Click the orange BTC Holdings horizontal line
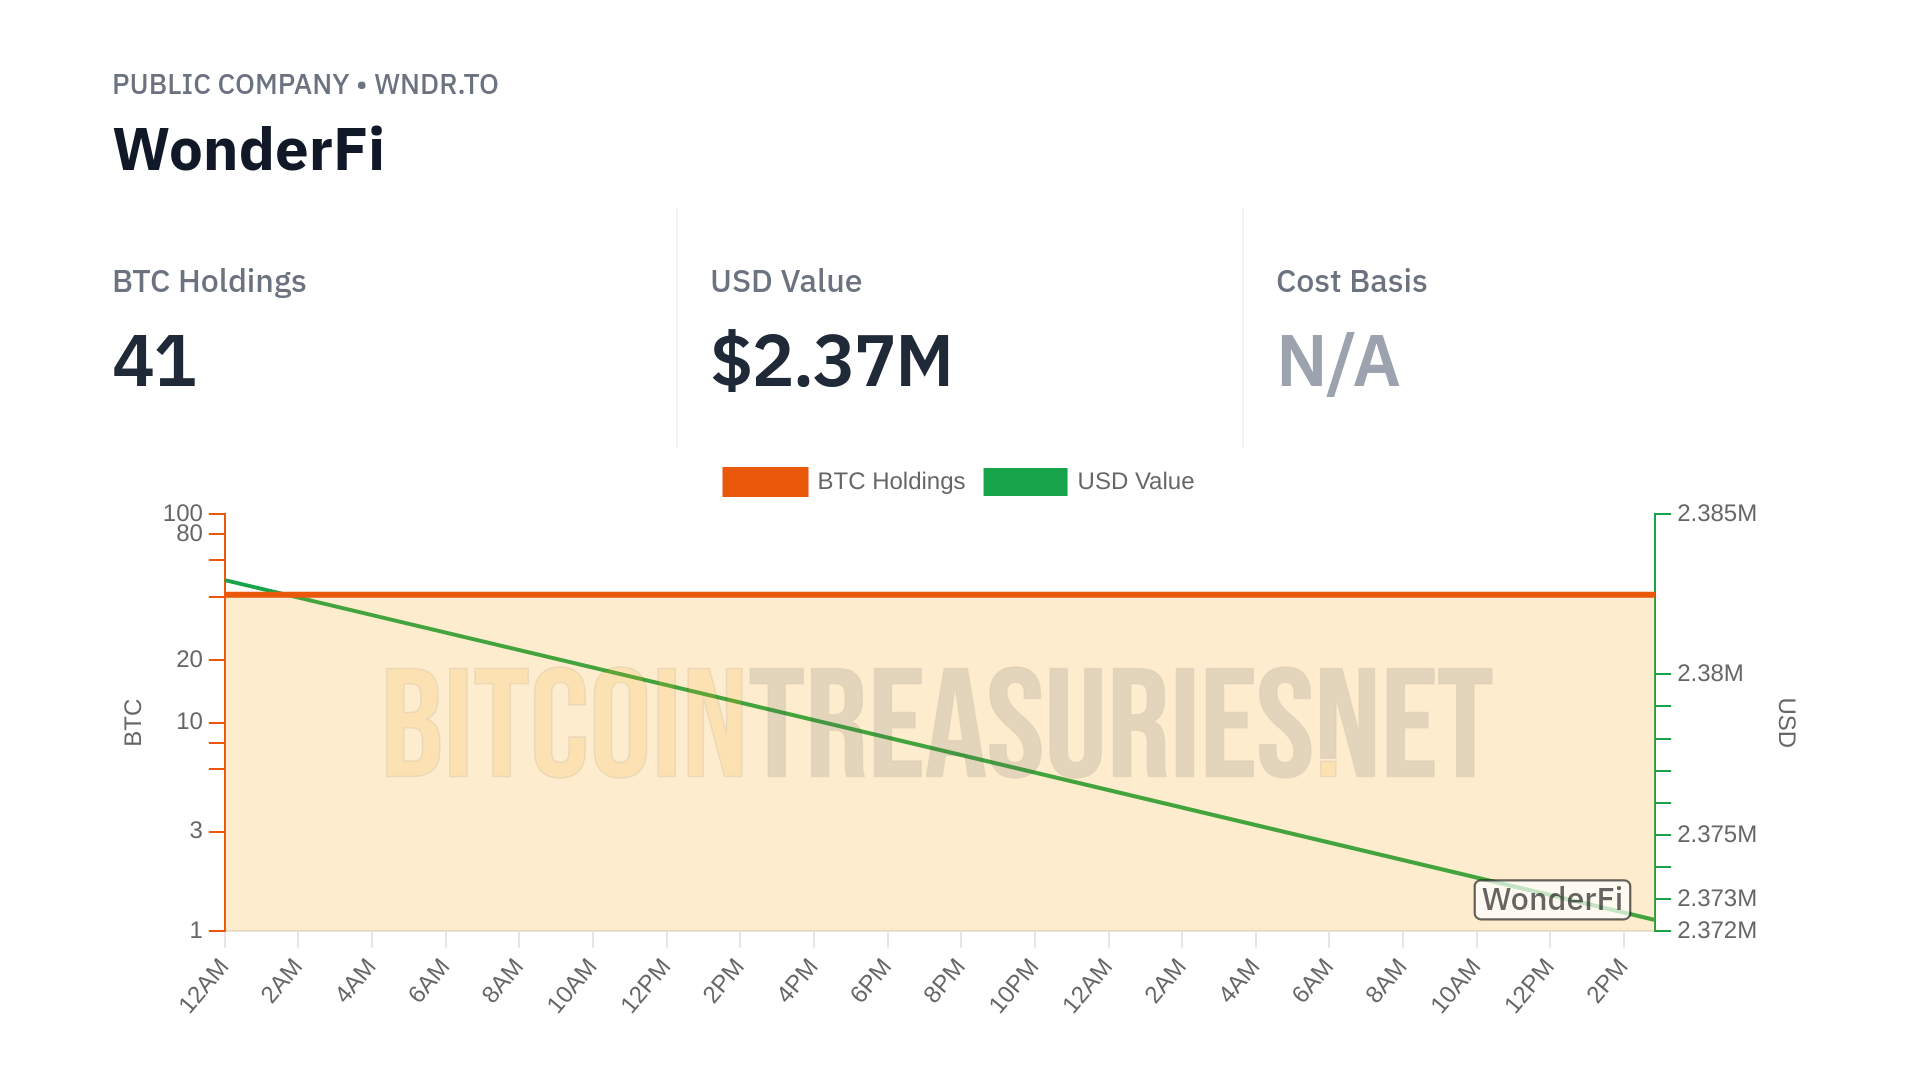 [940, 594]
